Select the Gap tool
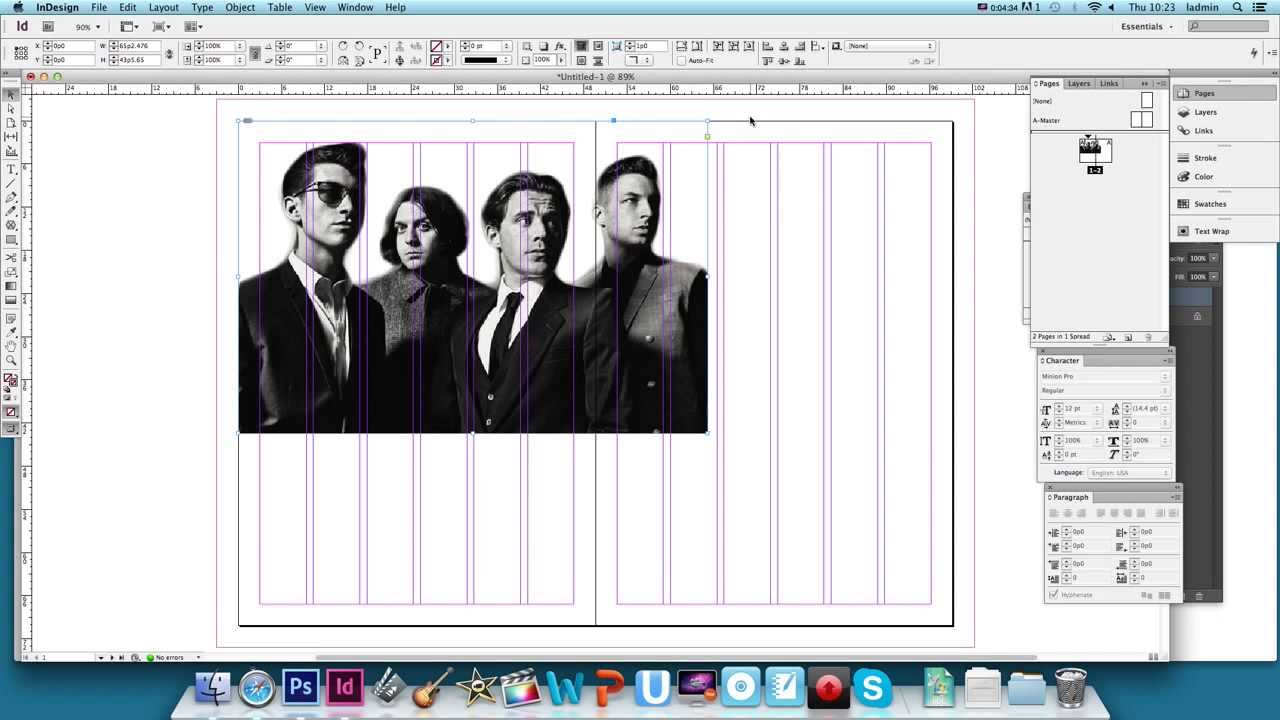1280x720 pixels. [11, 136]
